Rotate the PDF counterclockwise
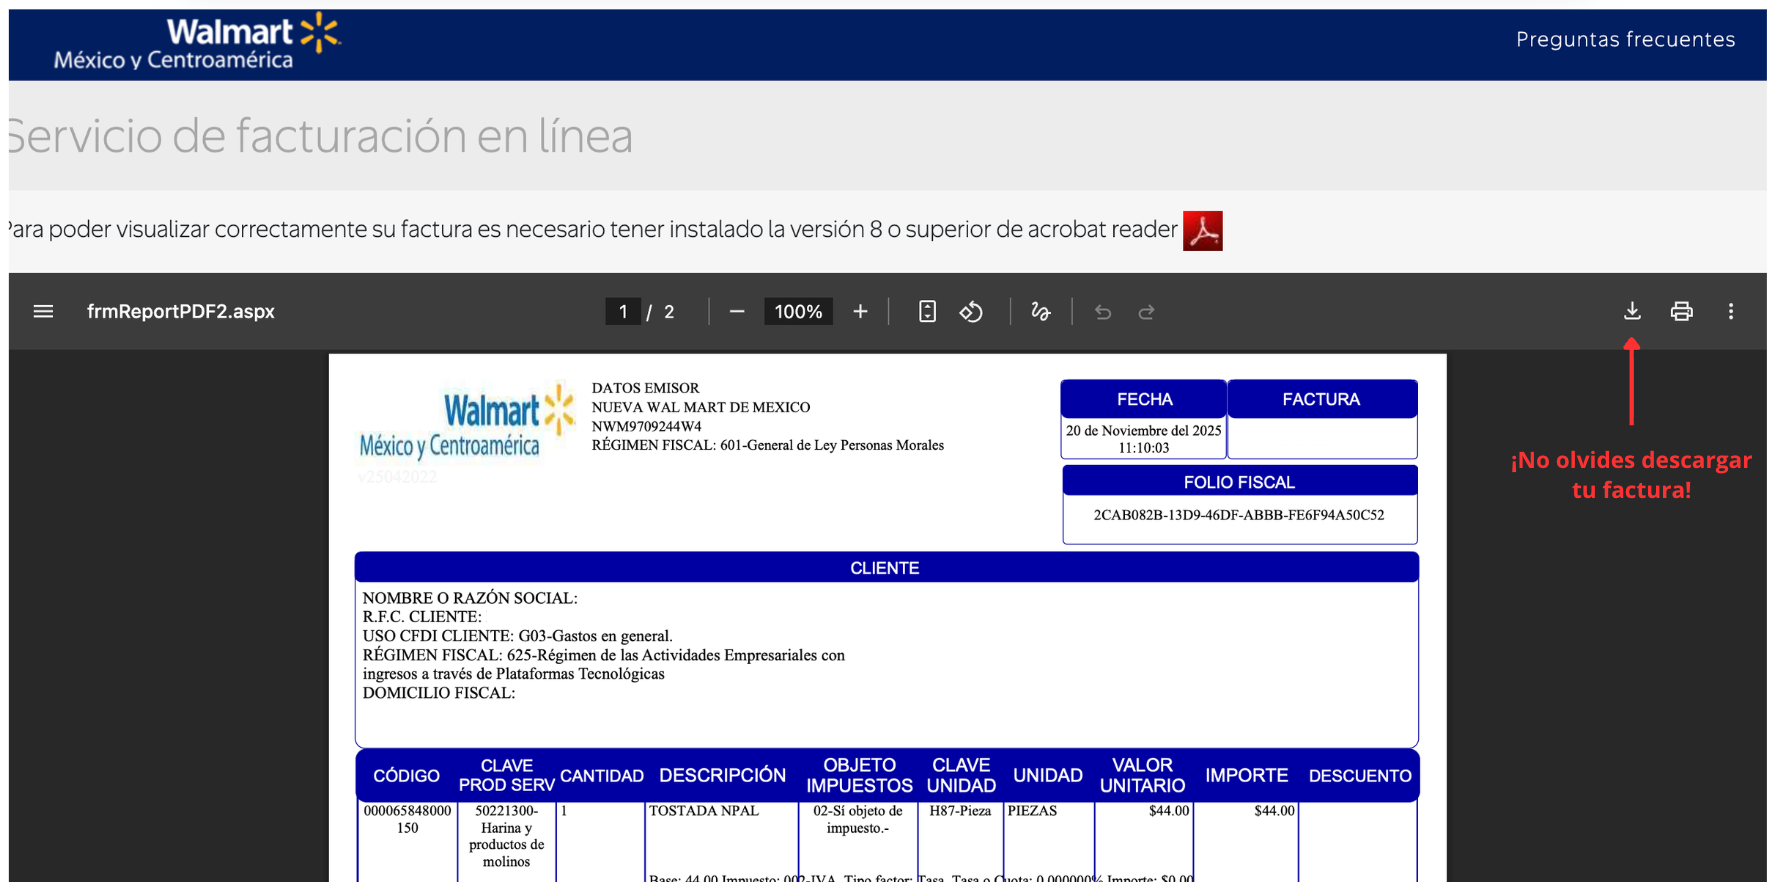1780x896 pixels. click(x=971, y=312)
